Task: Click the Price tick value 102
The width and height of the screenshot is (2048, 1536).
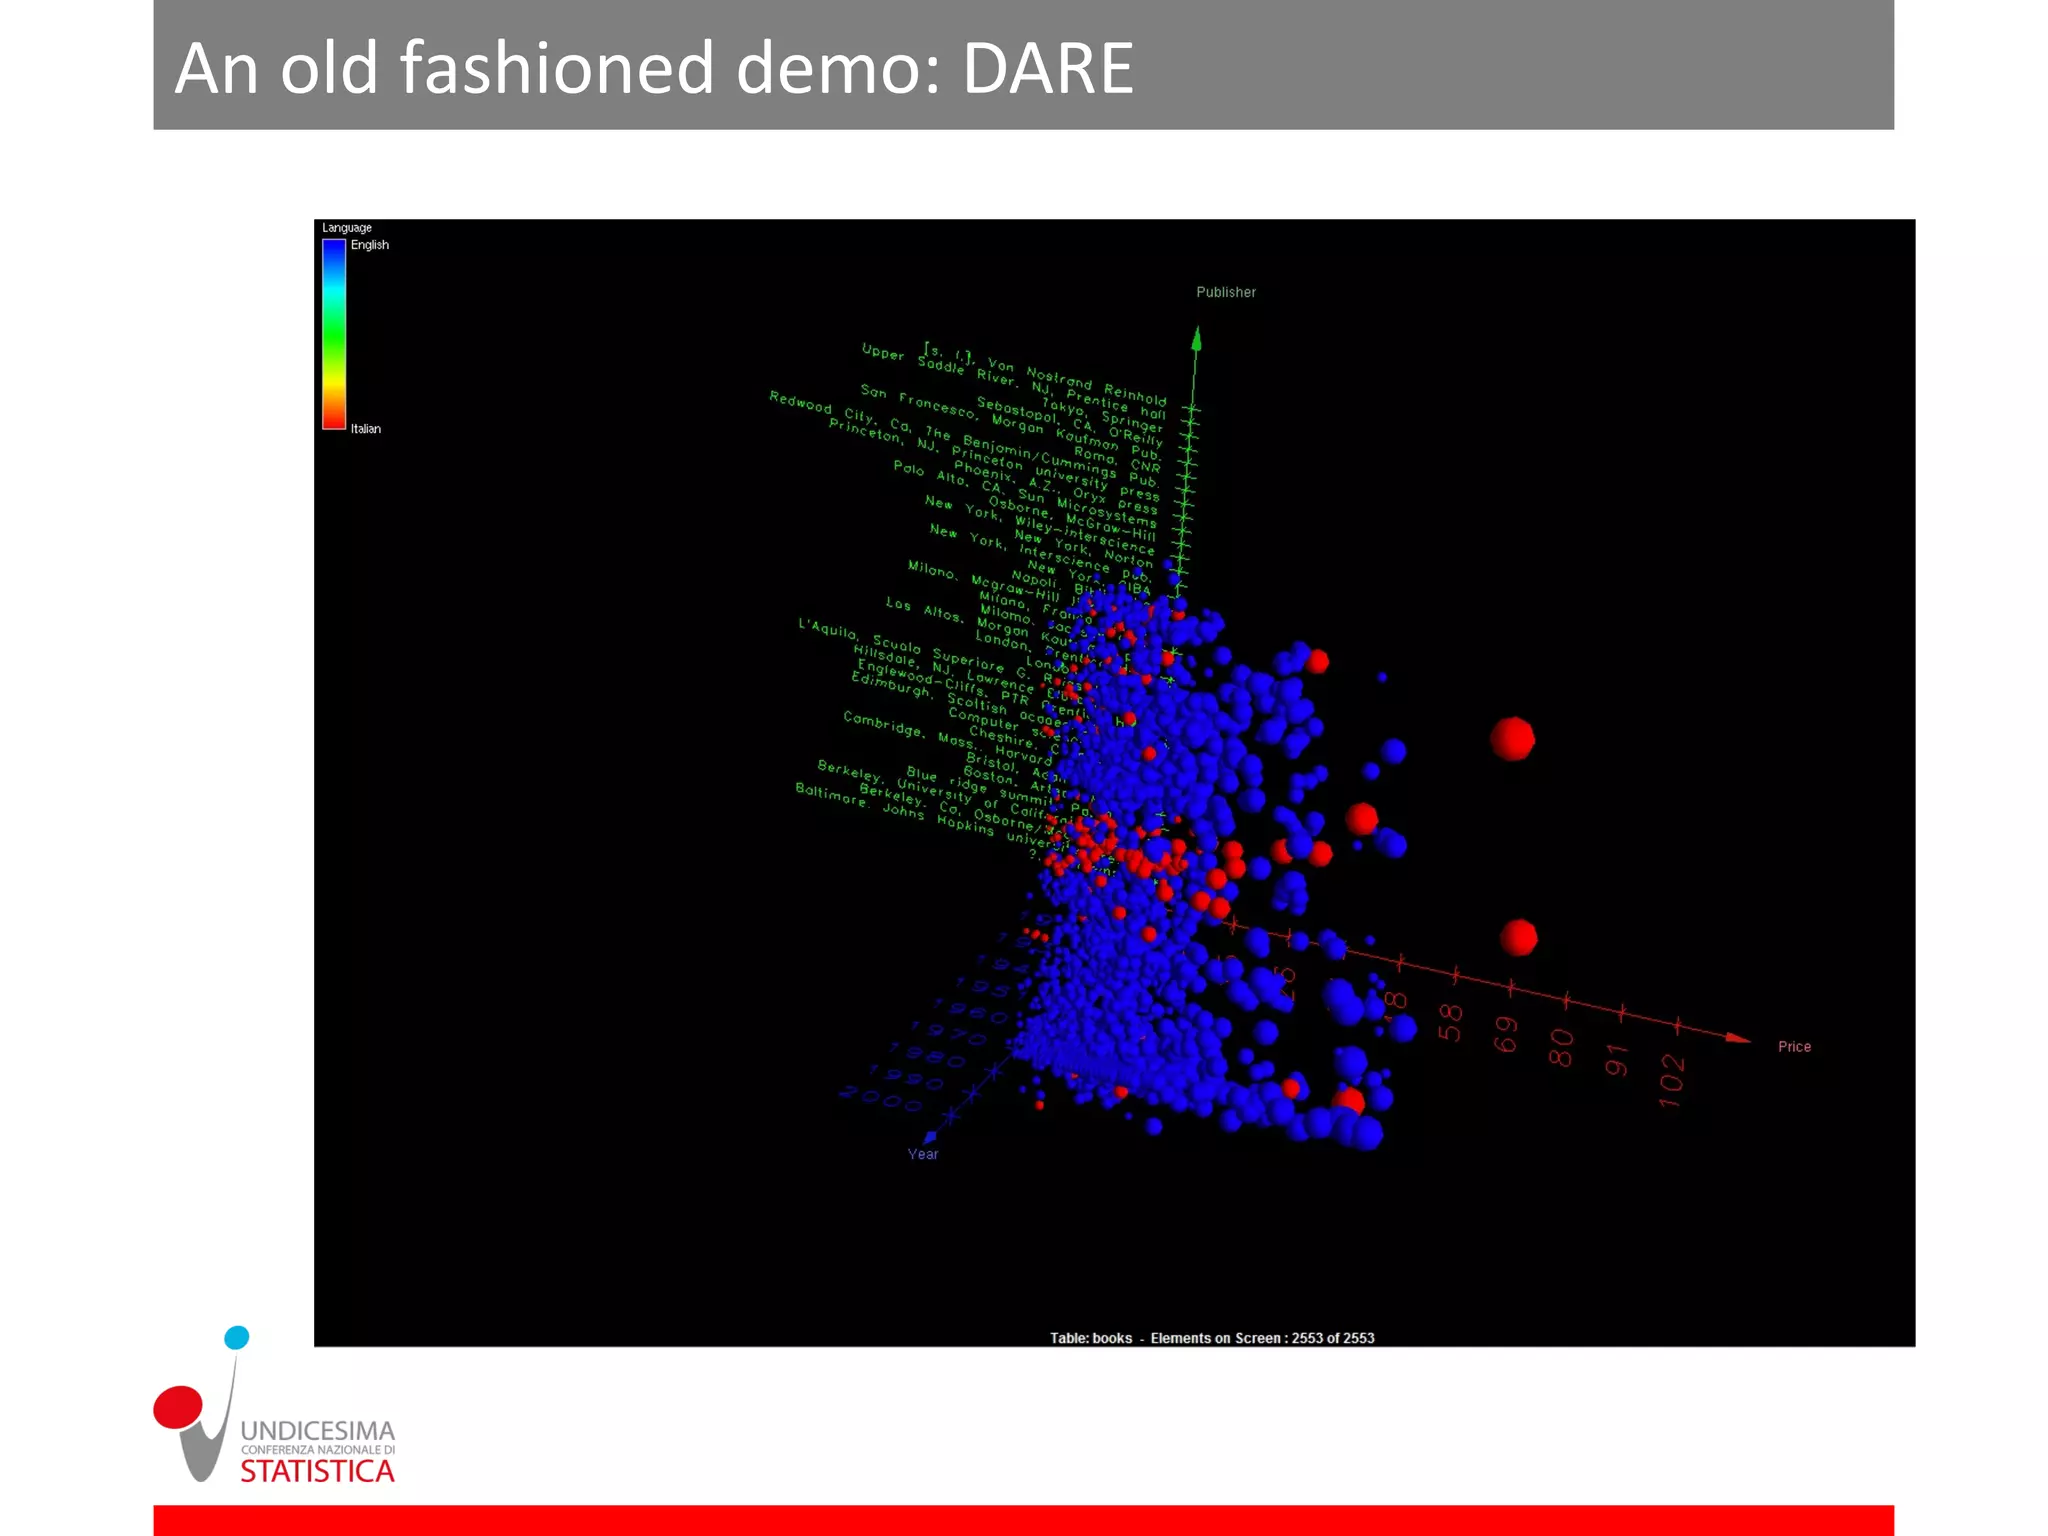Action: coord(1671,1081)
